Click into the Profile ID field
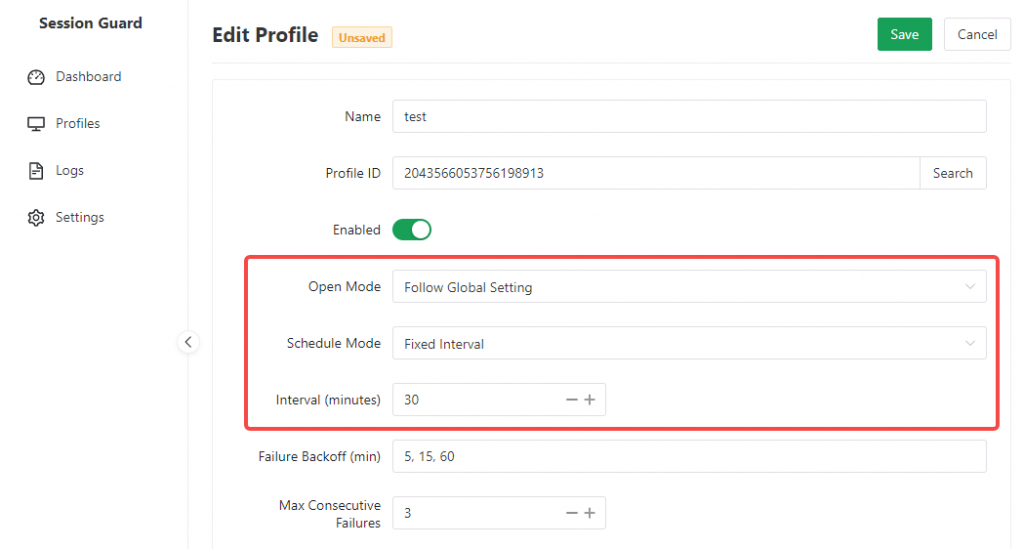Image resolution: width=1024 pixels, height=549 pixels. (x=655, y=173)
